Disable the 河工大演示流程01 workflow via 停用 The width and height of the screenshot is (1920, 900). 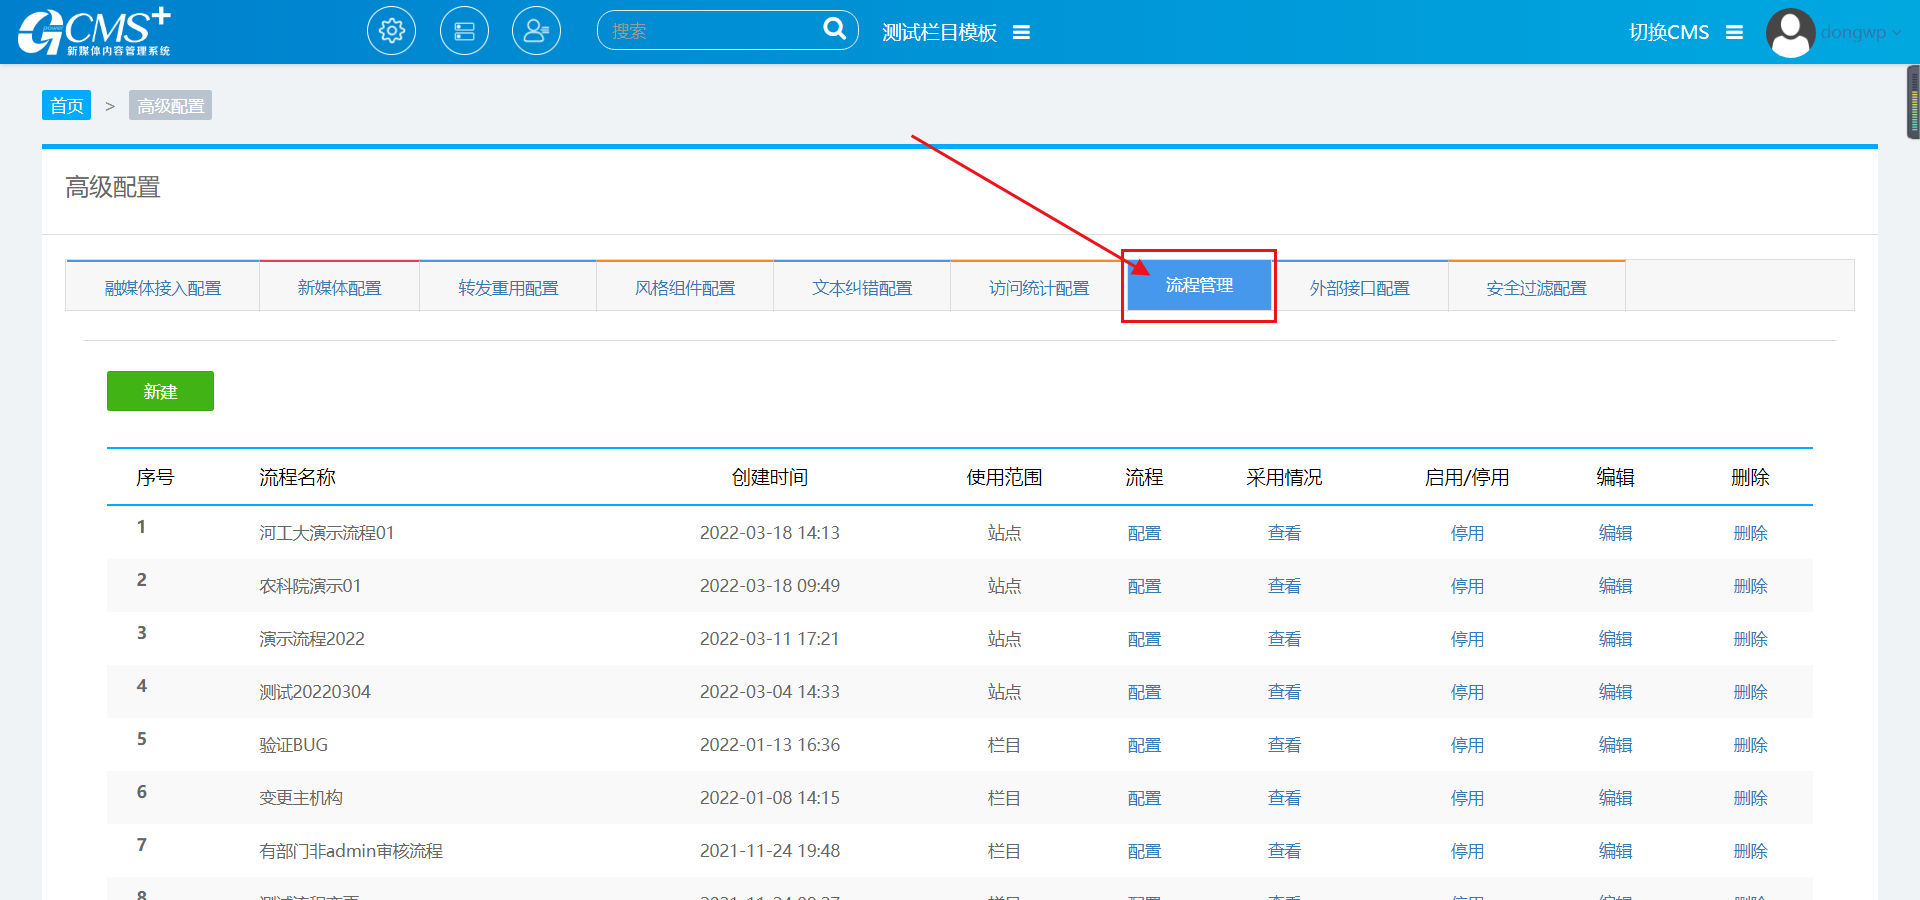pos(1467,533)
